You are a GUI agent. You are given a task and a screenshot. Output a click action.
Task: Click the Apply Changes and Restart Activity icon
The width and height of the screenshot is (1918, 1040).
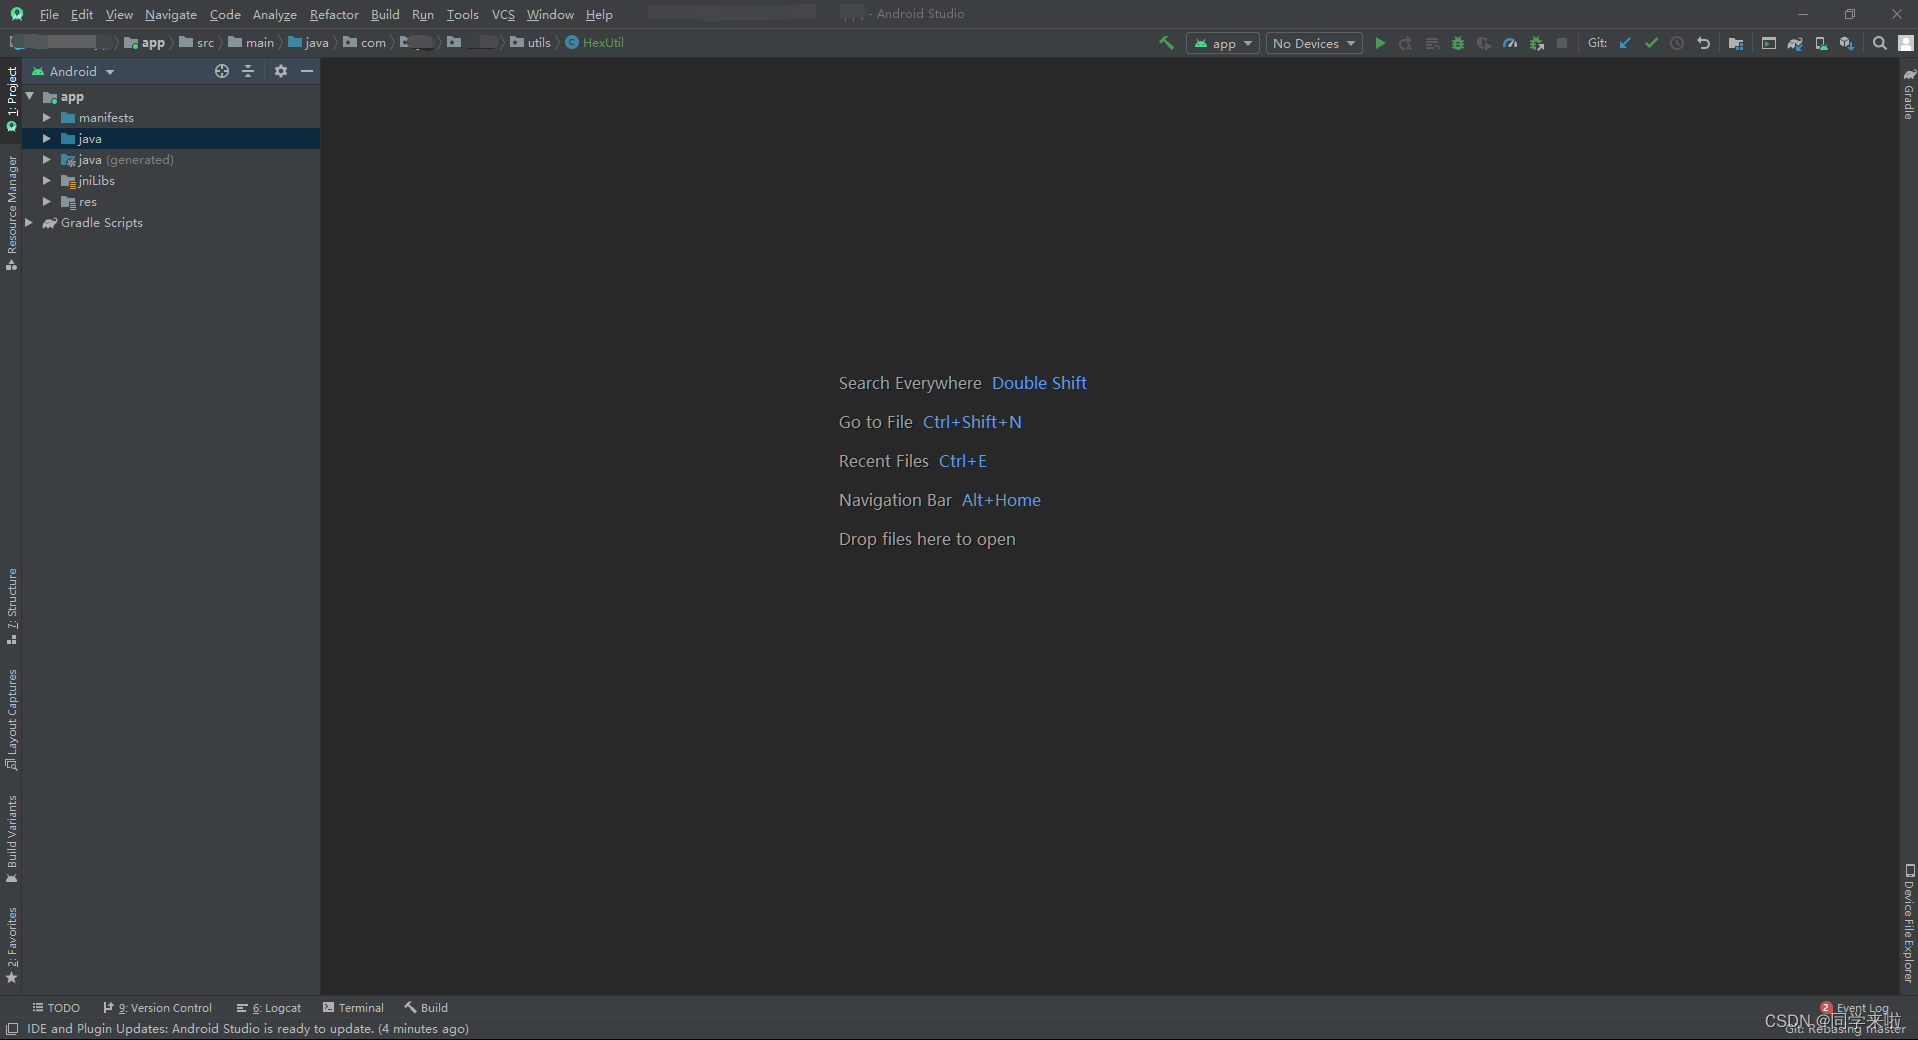[x=1406, y=43]
